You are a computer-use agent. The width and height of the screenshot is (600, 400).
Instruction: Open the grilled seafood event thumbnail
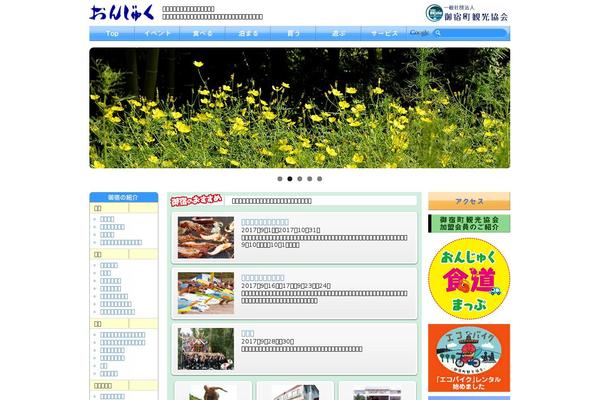pyautogui.click(x=206, y=237)
